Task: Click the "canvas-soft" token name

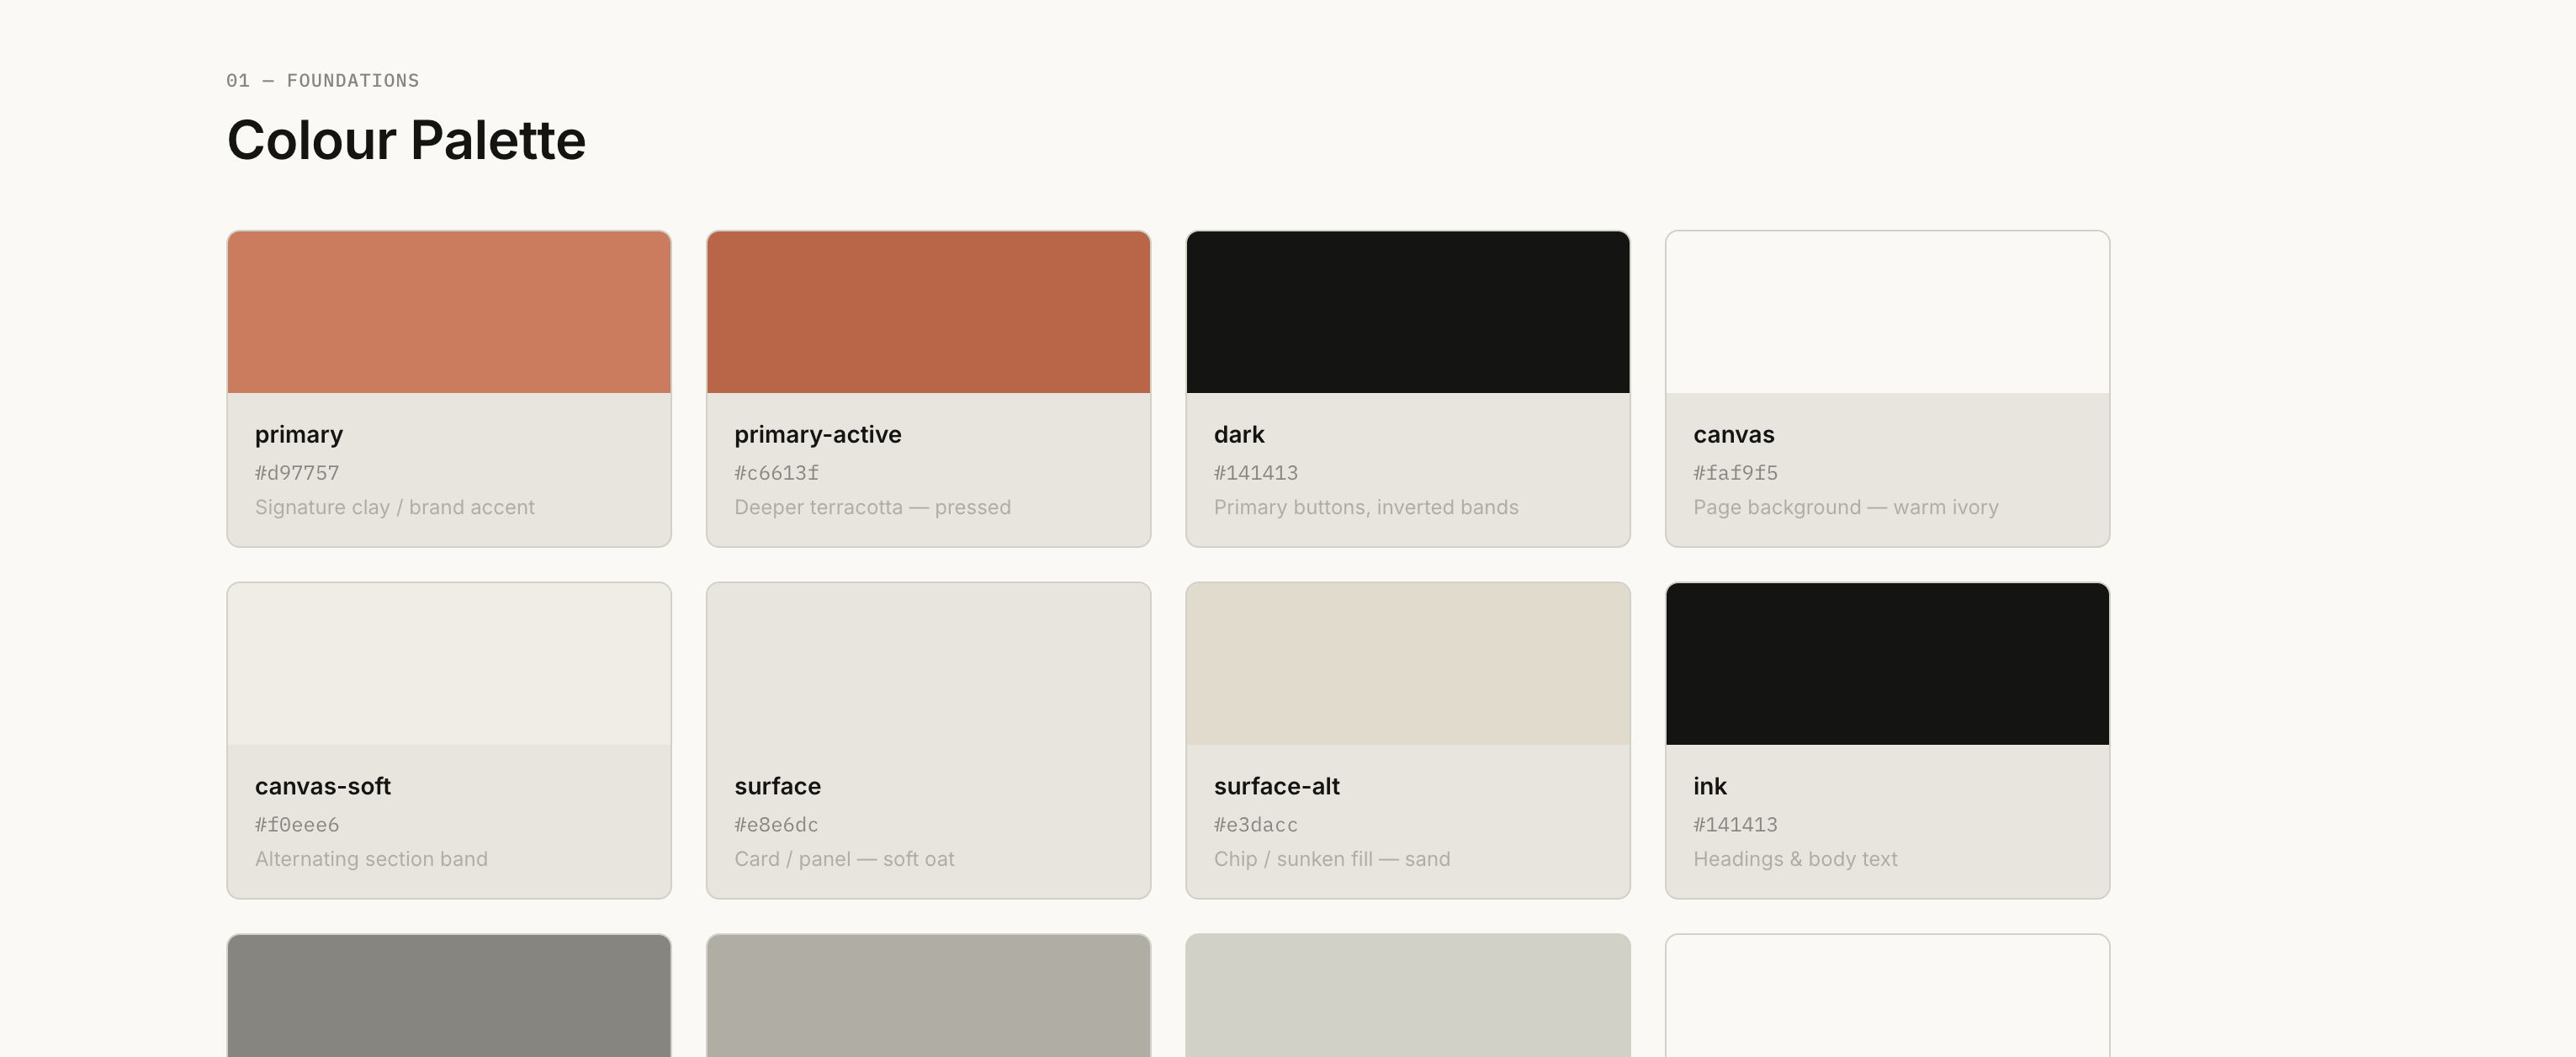Action: pyautogui.click(x=323, y=787)
